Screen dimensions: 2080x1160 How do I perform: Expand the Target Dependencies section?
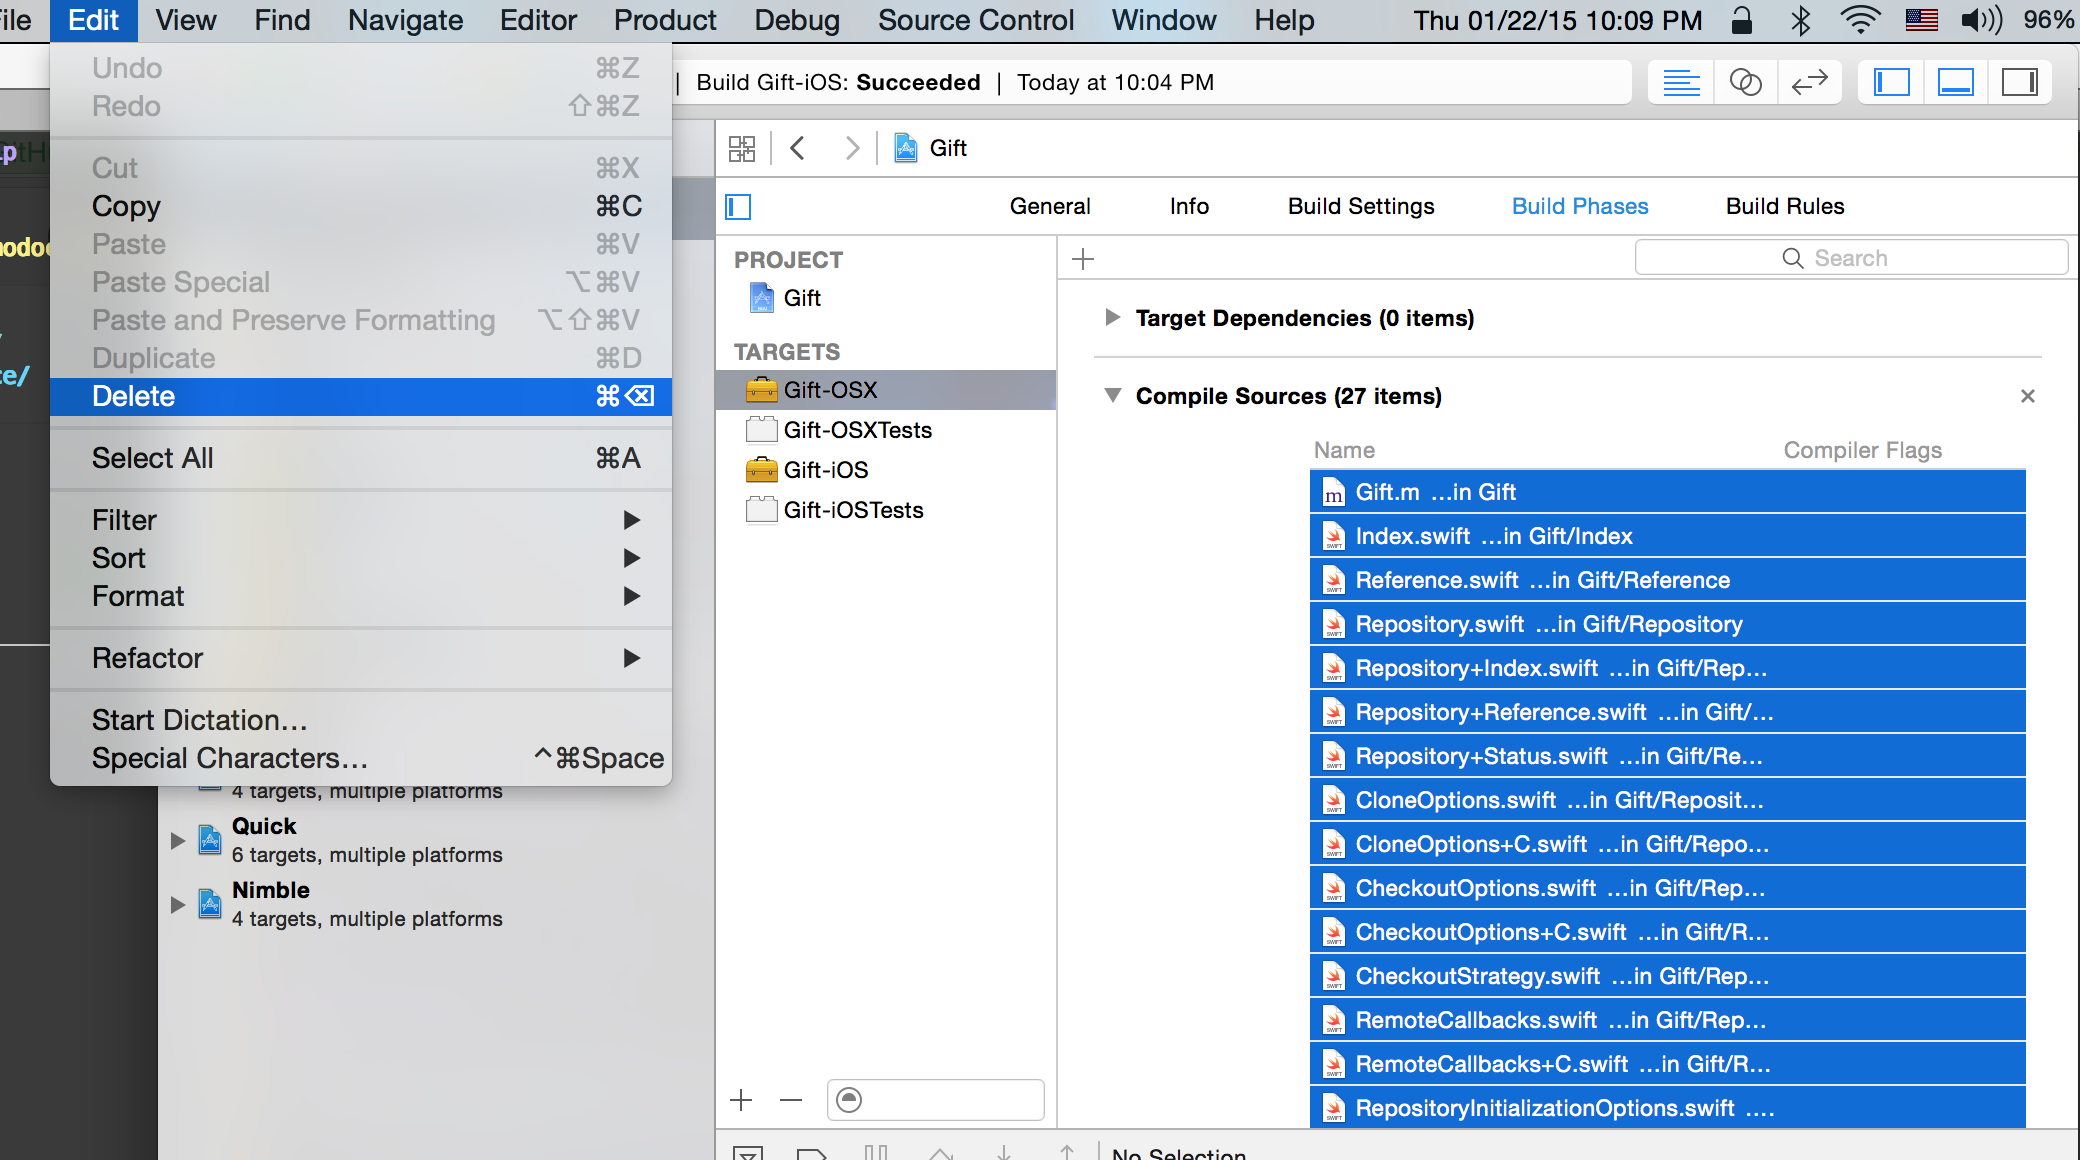click(x=1112, y=318)
